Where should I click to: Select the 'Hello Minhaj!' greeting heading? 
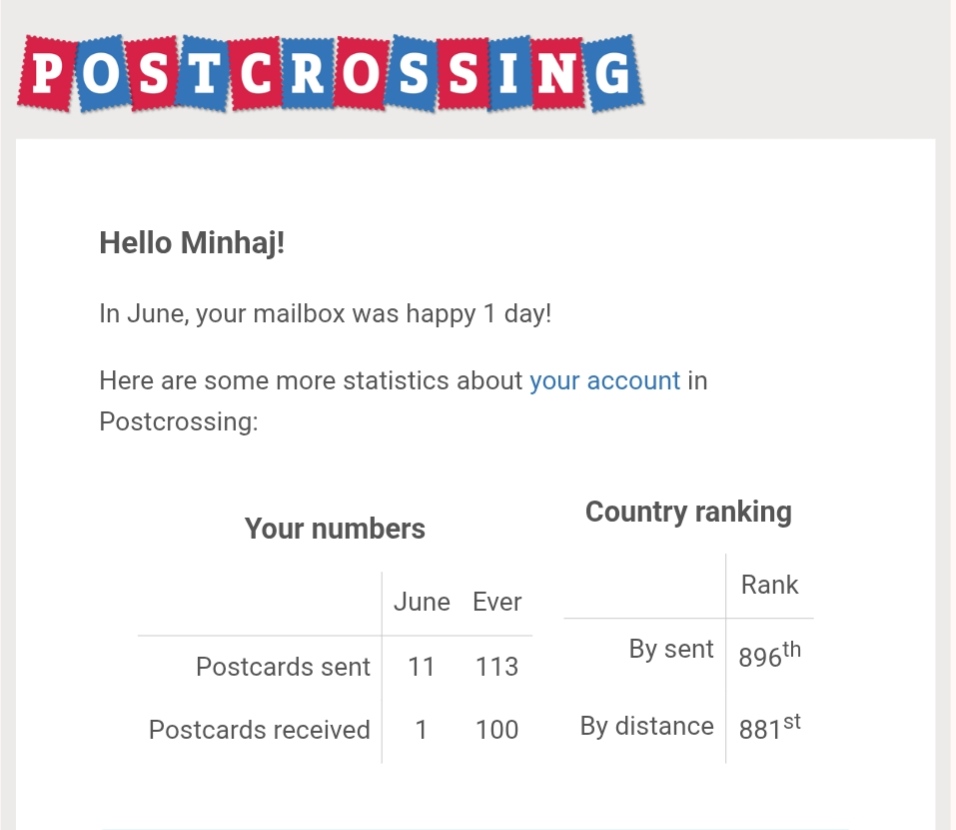(x=192, y=243)
